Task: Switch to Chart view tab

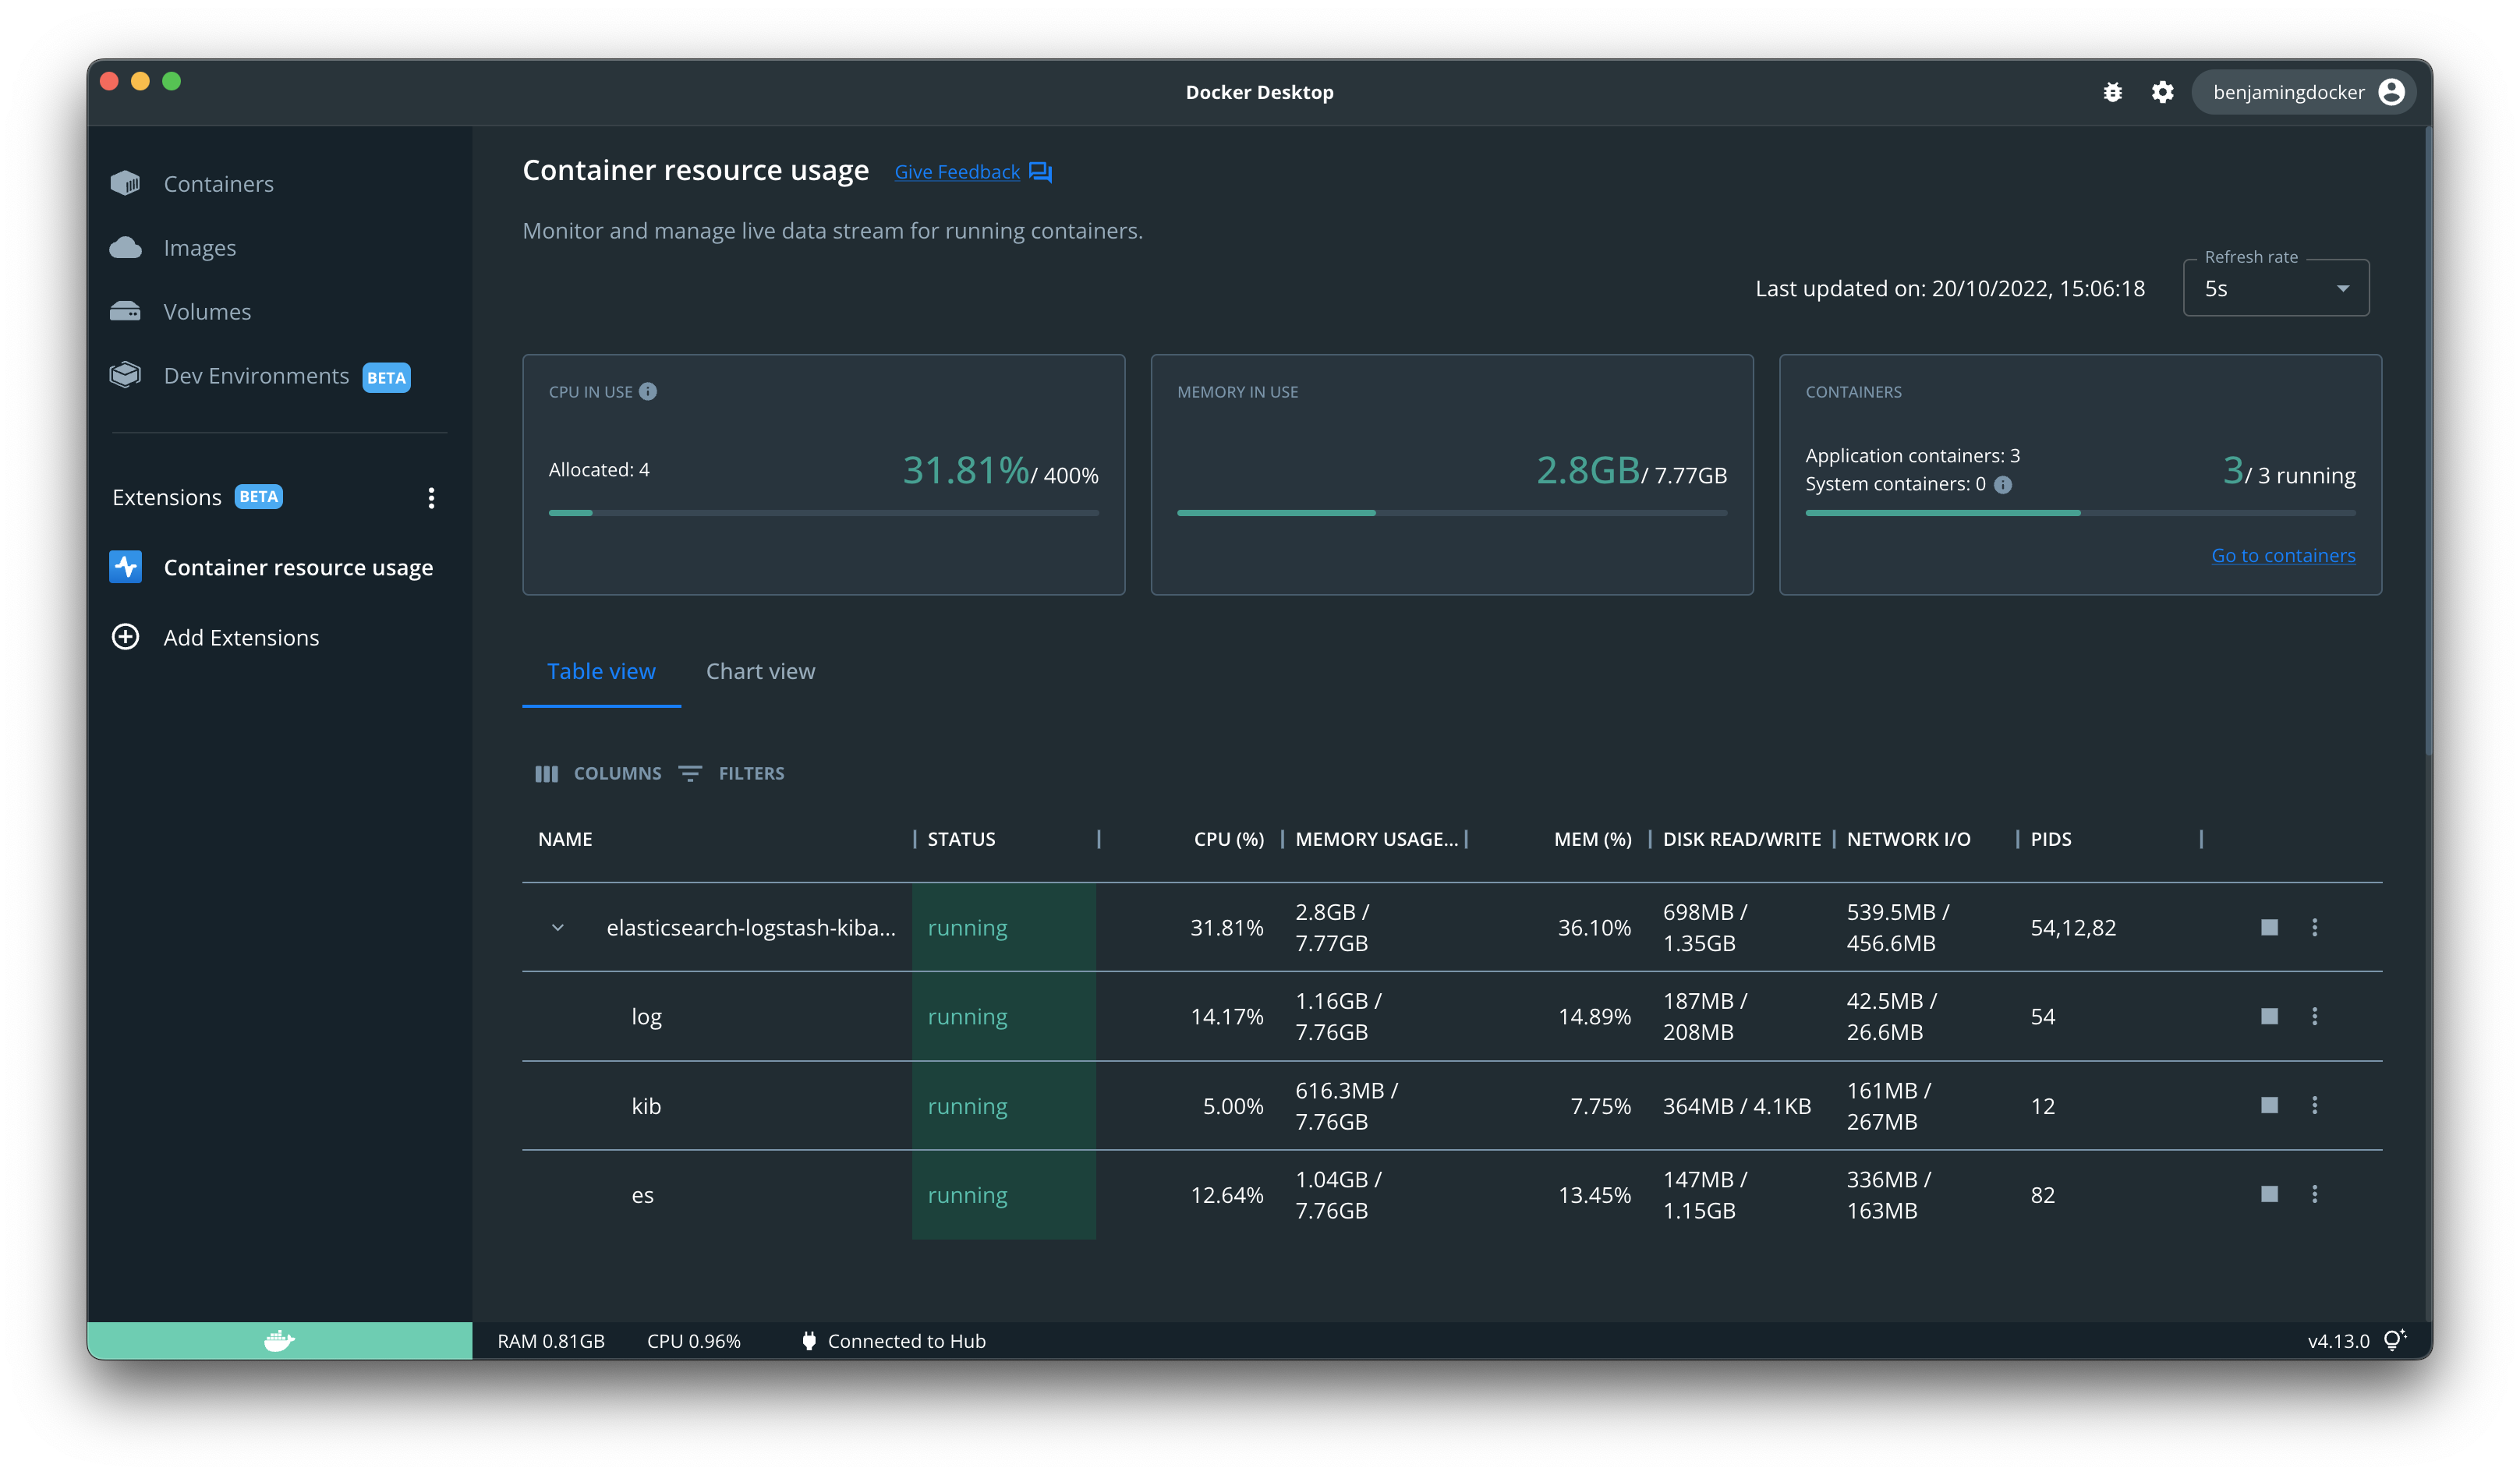Action: click(760, 671)
